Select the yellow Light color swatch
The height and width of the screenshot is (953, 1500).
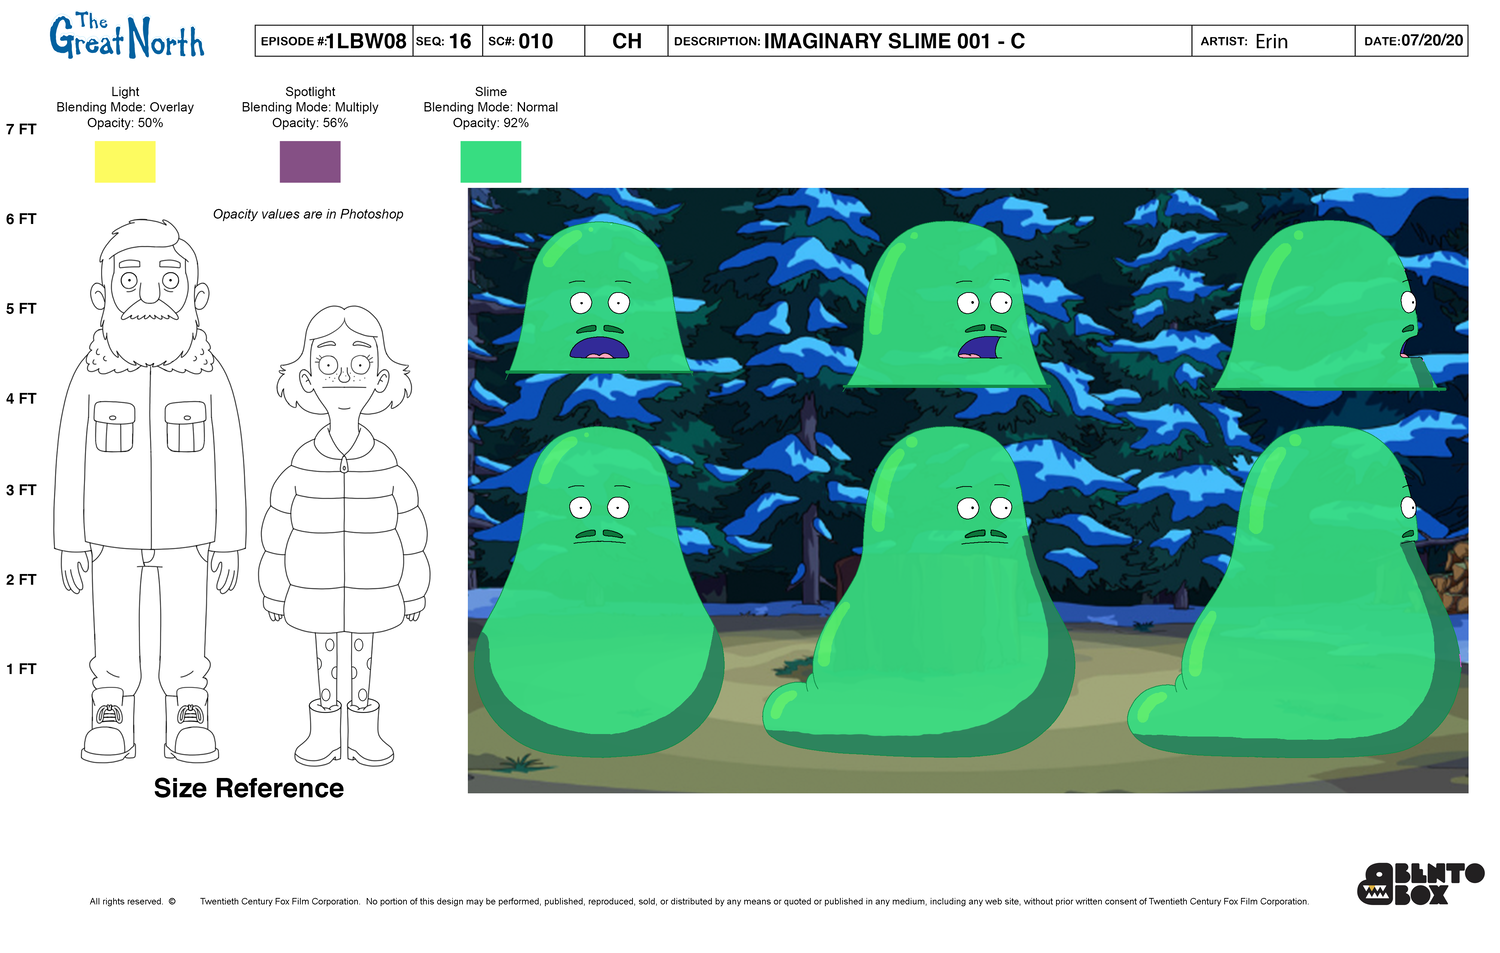tap(125, 162)
